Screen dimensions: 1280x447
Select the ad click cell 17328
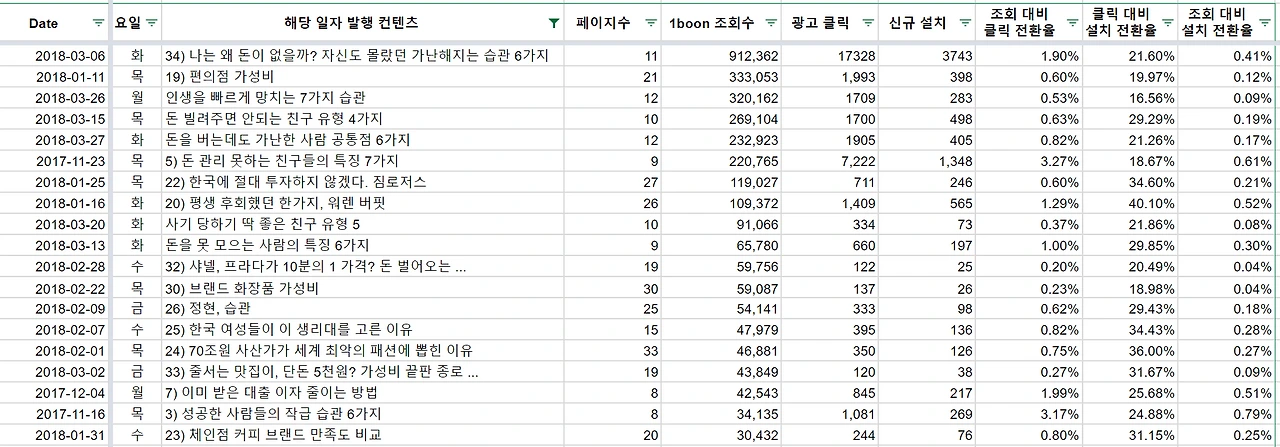830,57
